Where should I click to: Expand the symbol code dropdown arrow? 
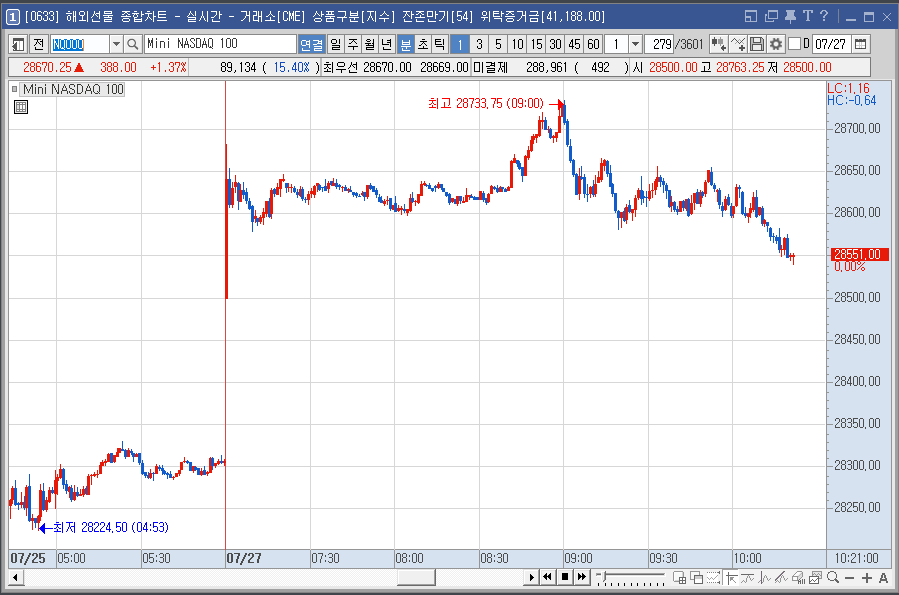(116, 44)
